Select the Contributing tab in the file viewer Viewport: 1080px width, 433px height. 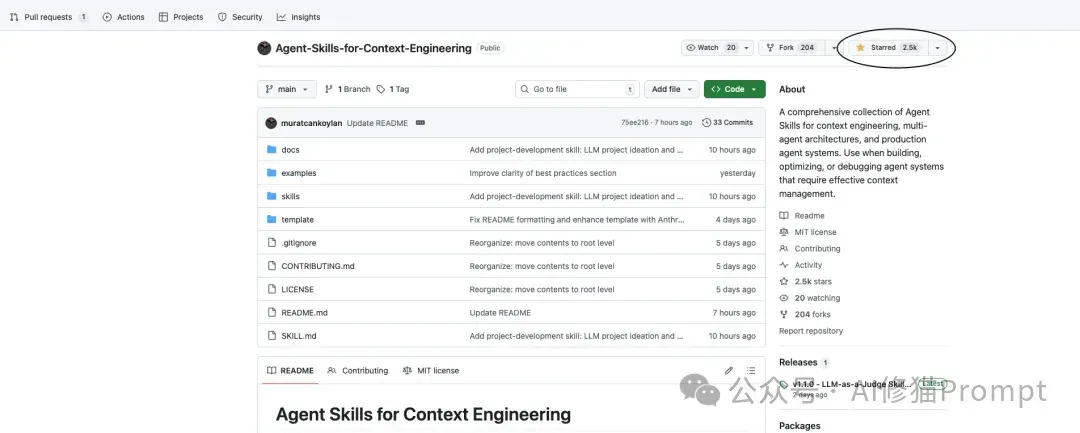click(358, 370)
